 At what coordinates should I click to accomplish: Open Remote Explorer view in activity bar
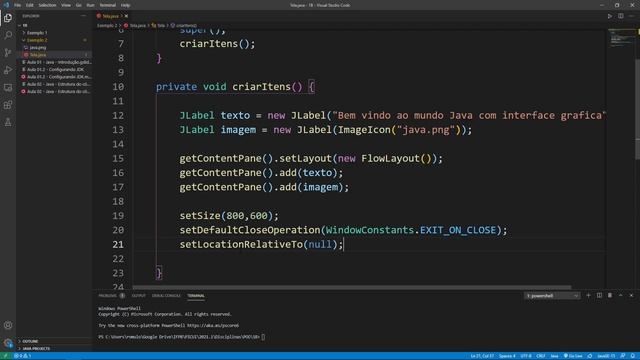(x=8, y=88)
